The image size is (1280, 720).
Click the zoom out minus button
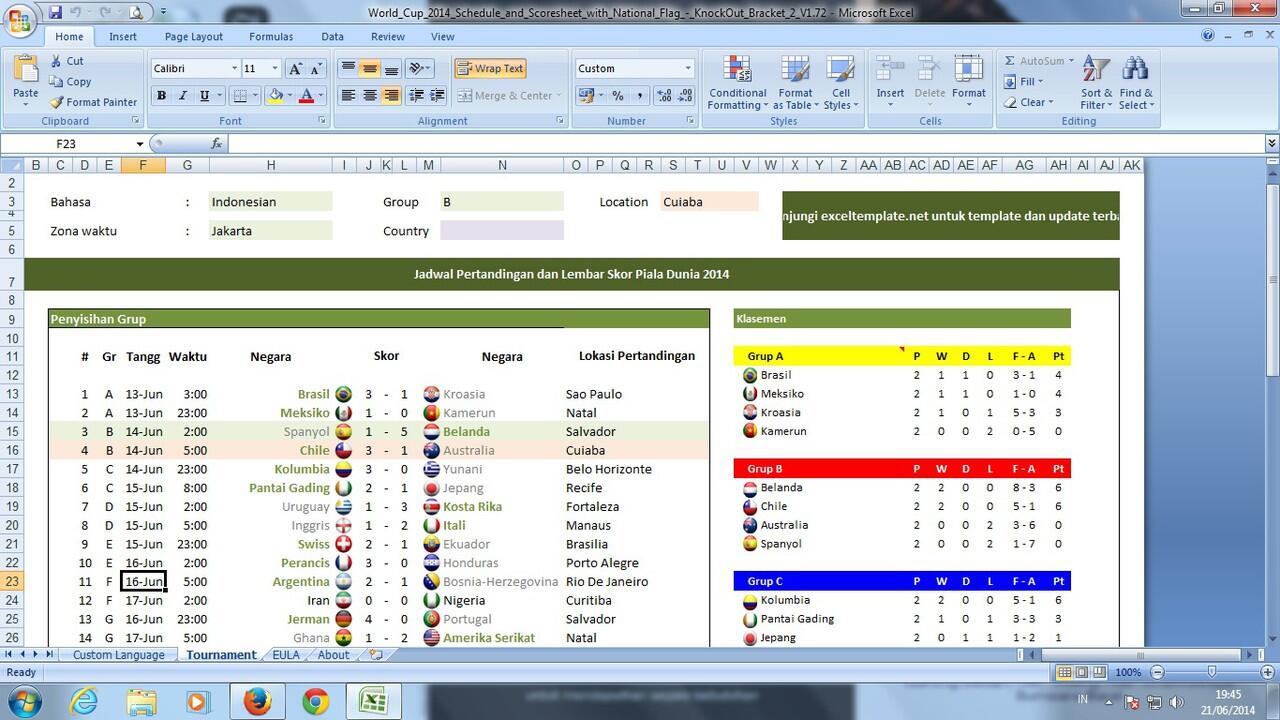coord(1157,672)
